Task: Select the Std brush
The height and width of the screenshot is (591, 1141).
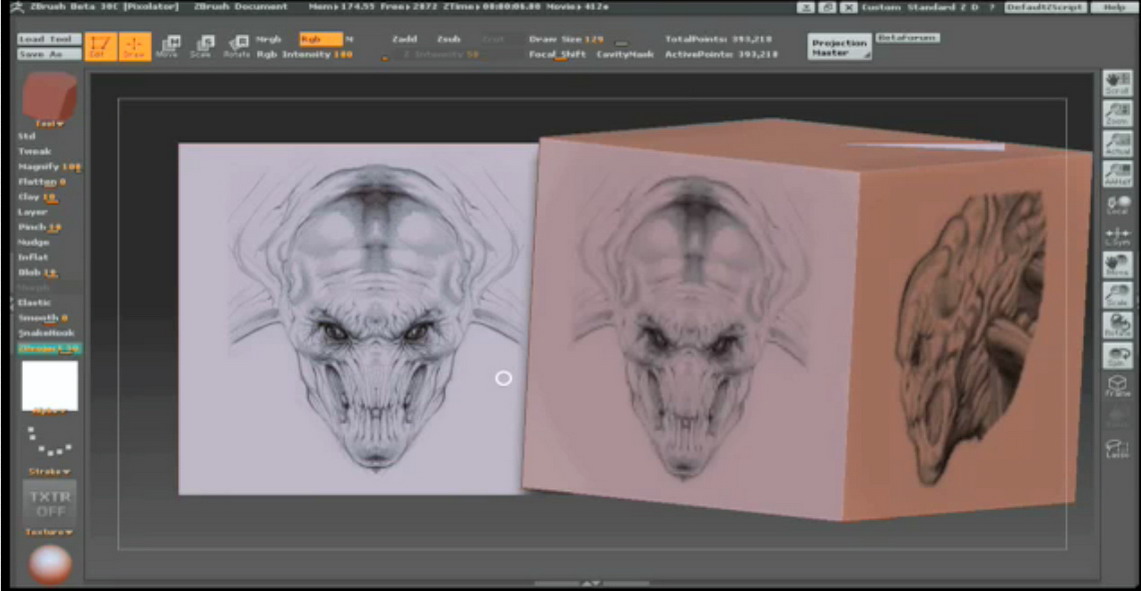Action: click(x=26, y=136)
